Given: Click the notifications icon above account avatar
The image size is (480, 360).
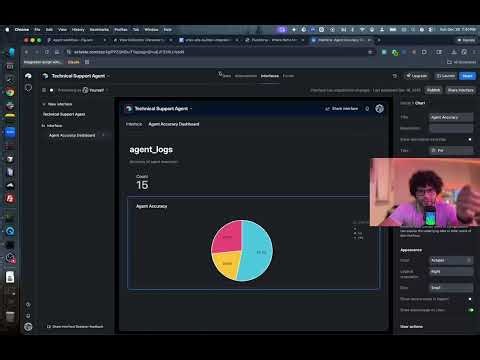Looking at the screenshot, I should pos(28,315).
